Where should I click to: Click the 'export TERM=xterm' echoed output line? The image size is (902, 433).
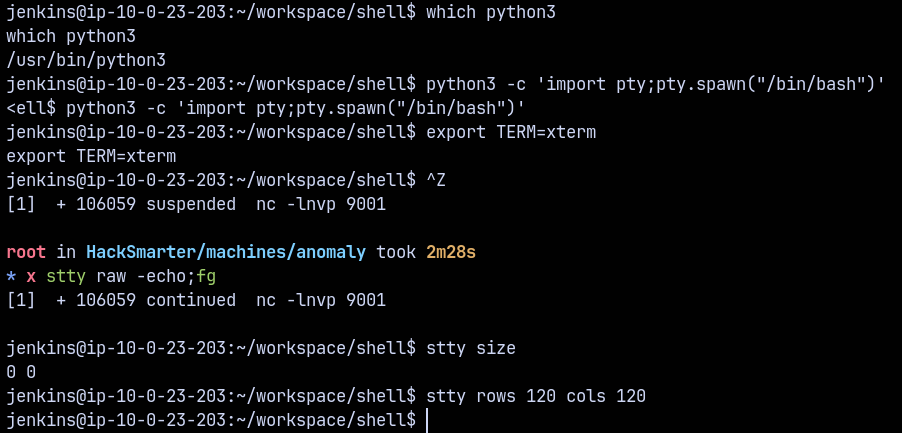pos(91,157)
